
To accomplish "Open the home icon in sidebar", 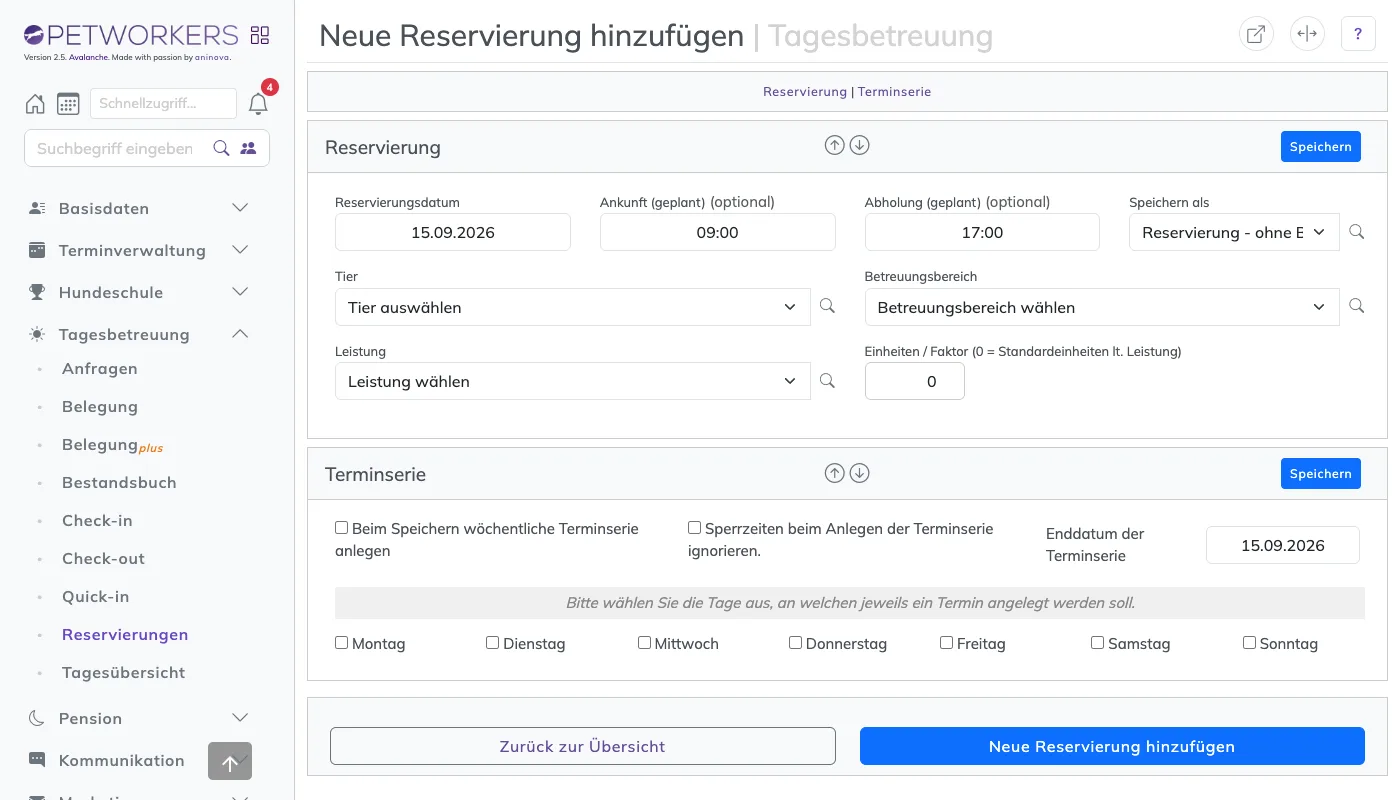I will (35, 104).
